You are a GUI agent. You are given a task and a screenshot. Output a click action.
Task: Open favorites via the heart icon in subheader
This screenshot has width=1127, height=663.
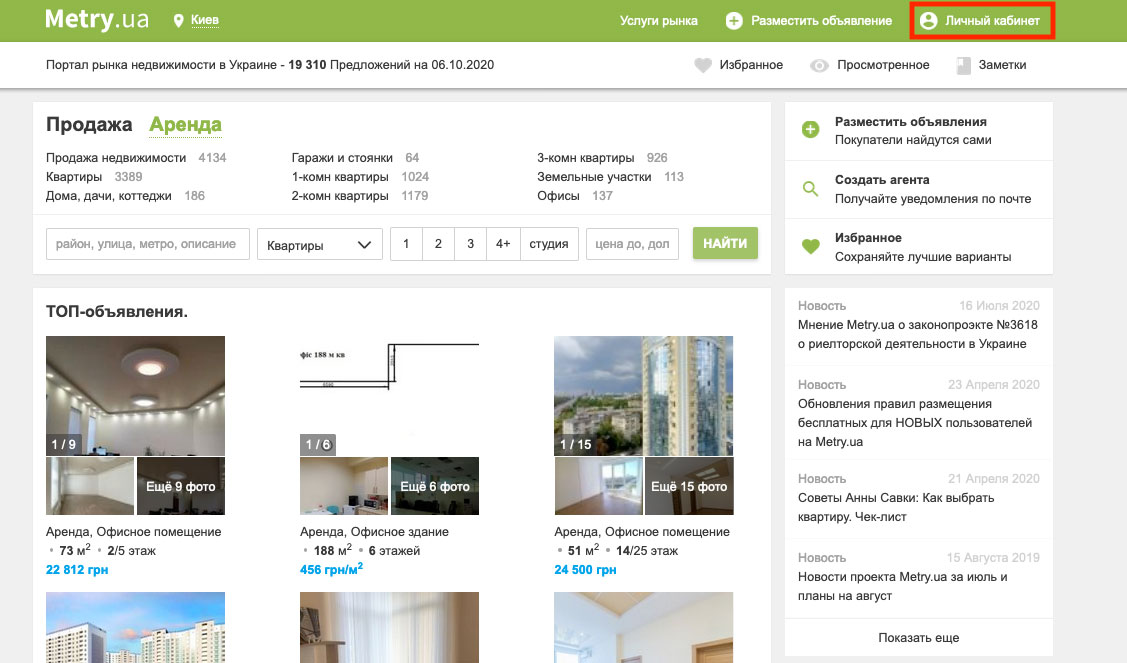[703, 66]
